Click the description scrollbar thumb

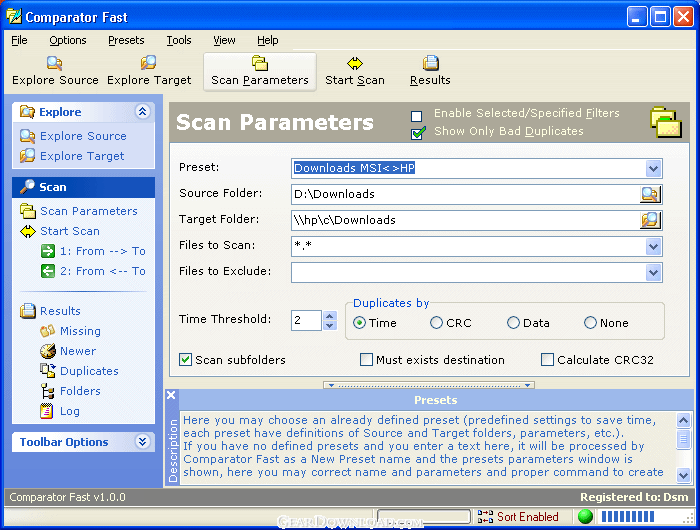point(683,438)
